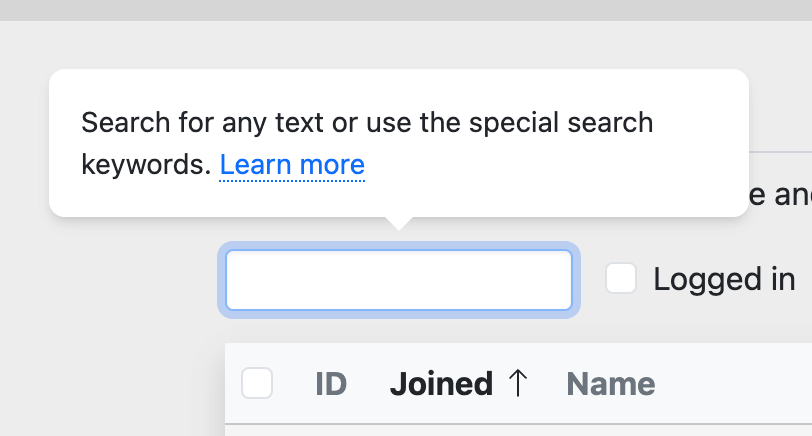Sort the table by ID column
This screenshot has height=436, width=812.
331,383
